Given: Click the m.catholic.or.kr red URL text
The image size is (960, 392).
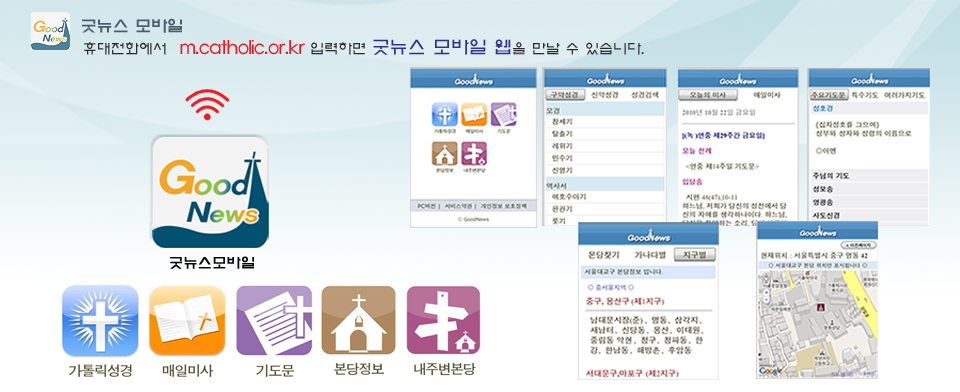Looking at the screenshot, I should click(x=242, y=48).
